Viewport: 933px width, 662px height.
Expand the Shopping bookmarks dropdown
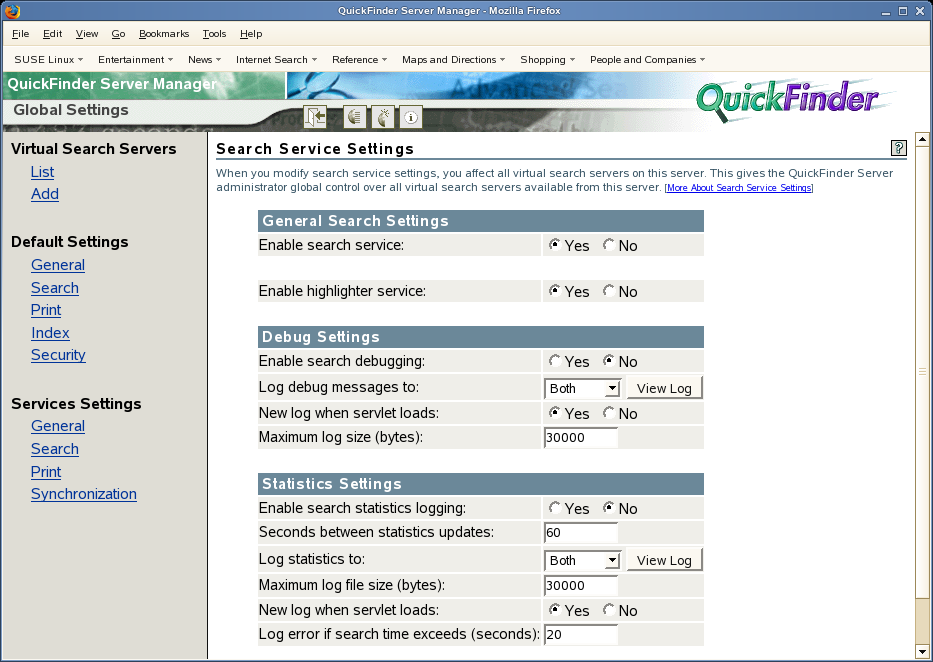548,59
